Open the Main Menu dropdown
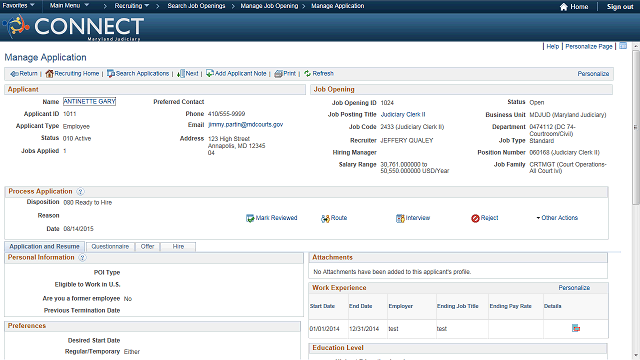The width and height of the screenshot is (640, 360). pos(69,6)
